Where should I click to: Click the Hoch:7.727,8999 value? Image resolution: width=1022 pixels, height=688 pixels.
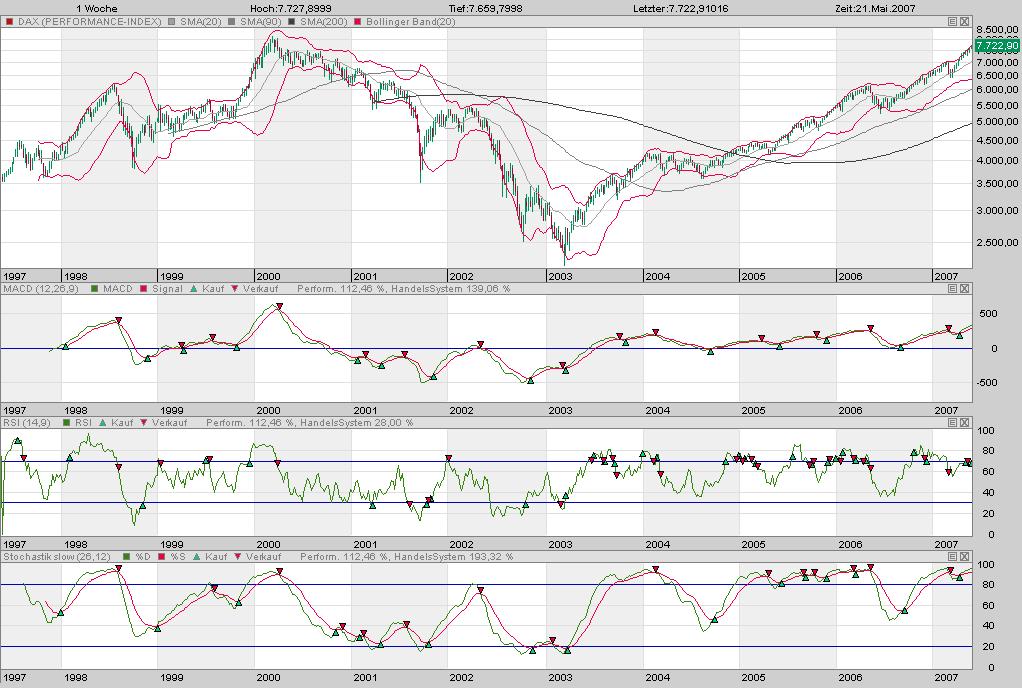coord(291,8)
